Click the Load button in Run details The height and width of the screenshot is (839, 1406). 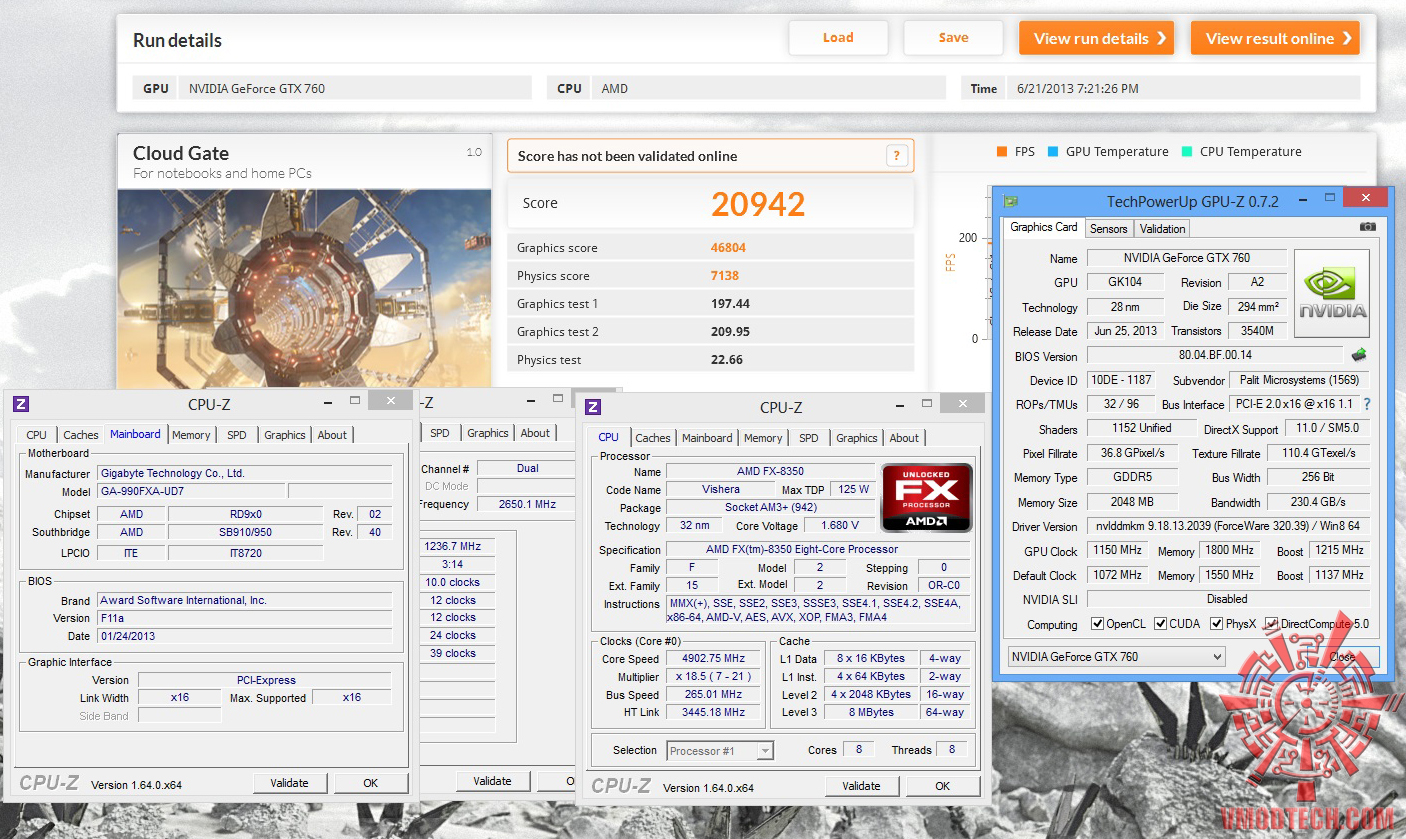pyautogui.click(x=838, y=38)
